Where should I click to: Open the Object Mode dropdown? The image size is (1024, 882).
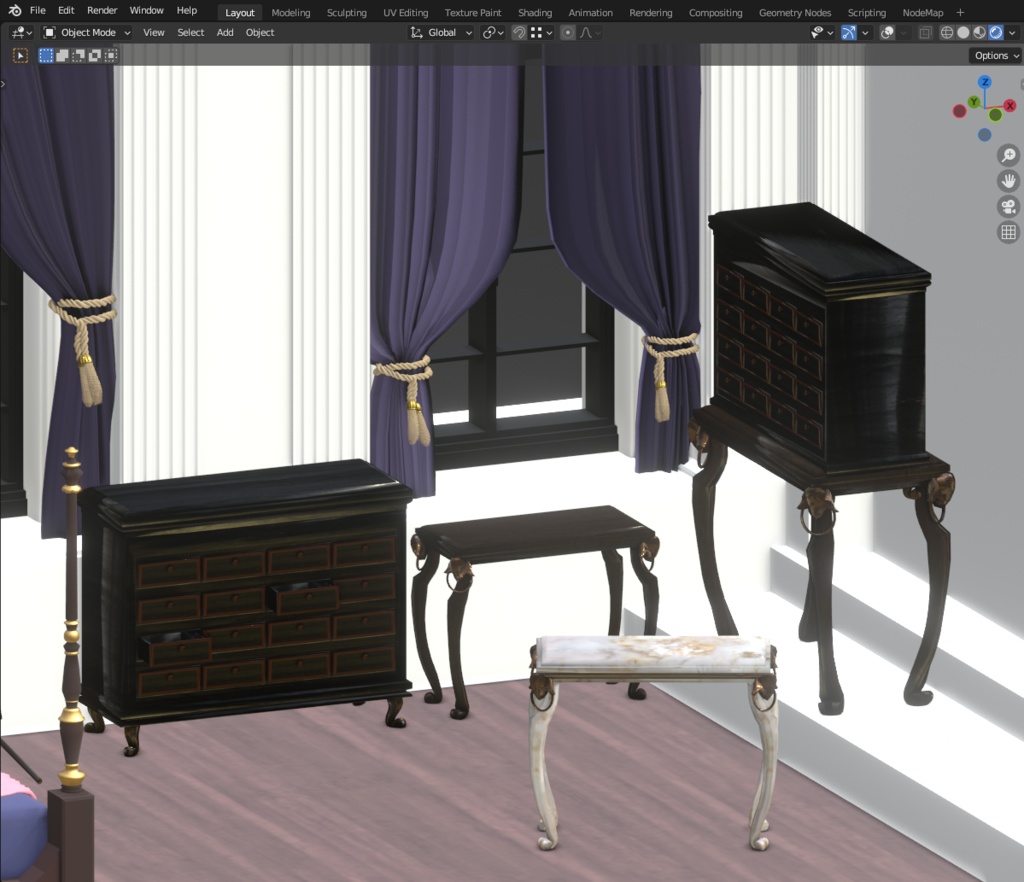click(x=87, y=33)
